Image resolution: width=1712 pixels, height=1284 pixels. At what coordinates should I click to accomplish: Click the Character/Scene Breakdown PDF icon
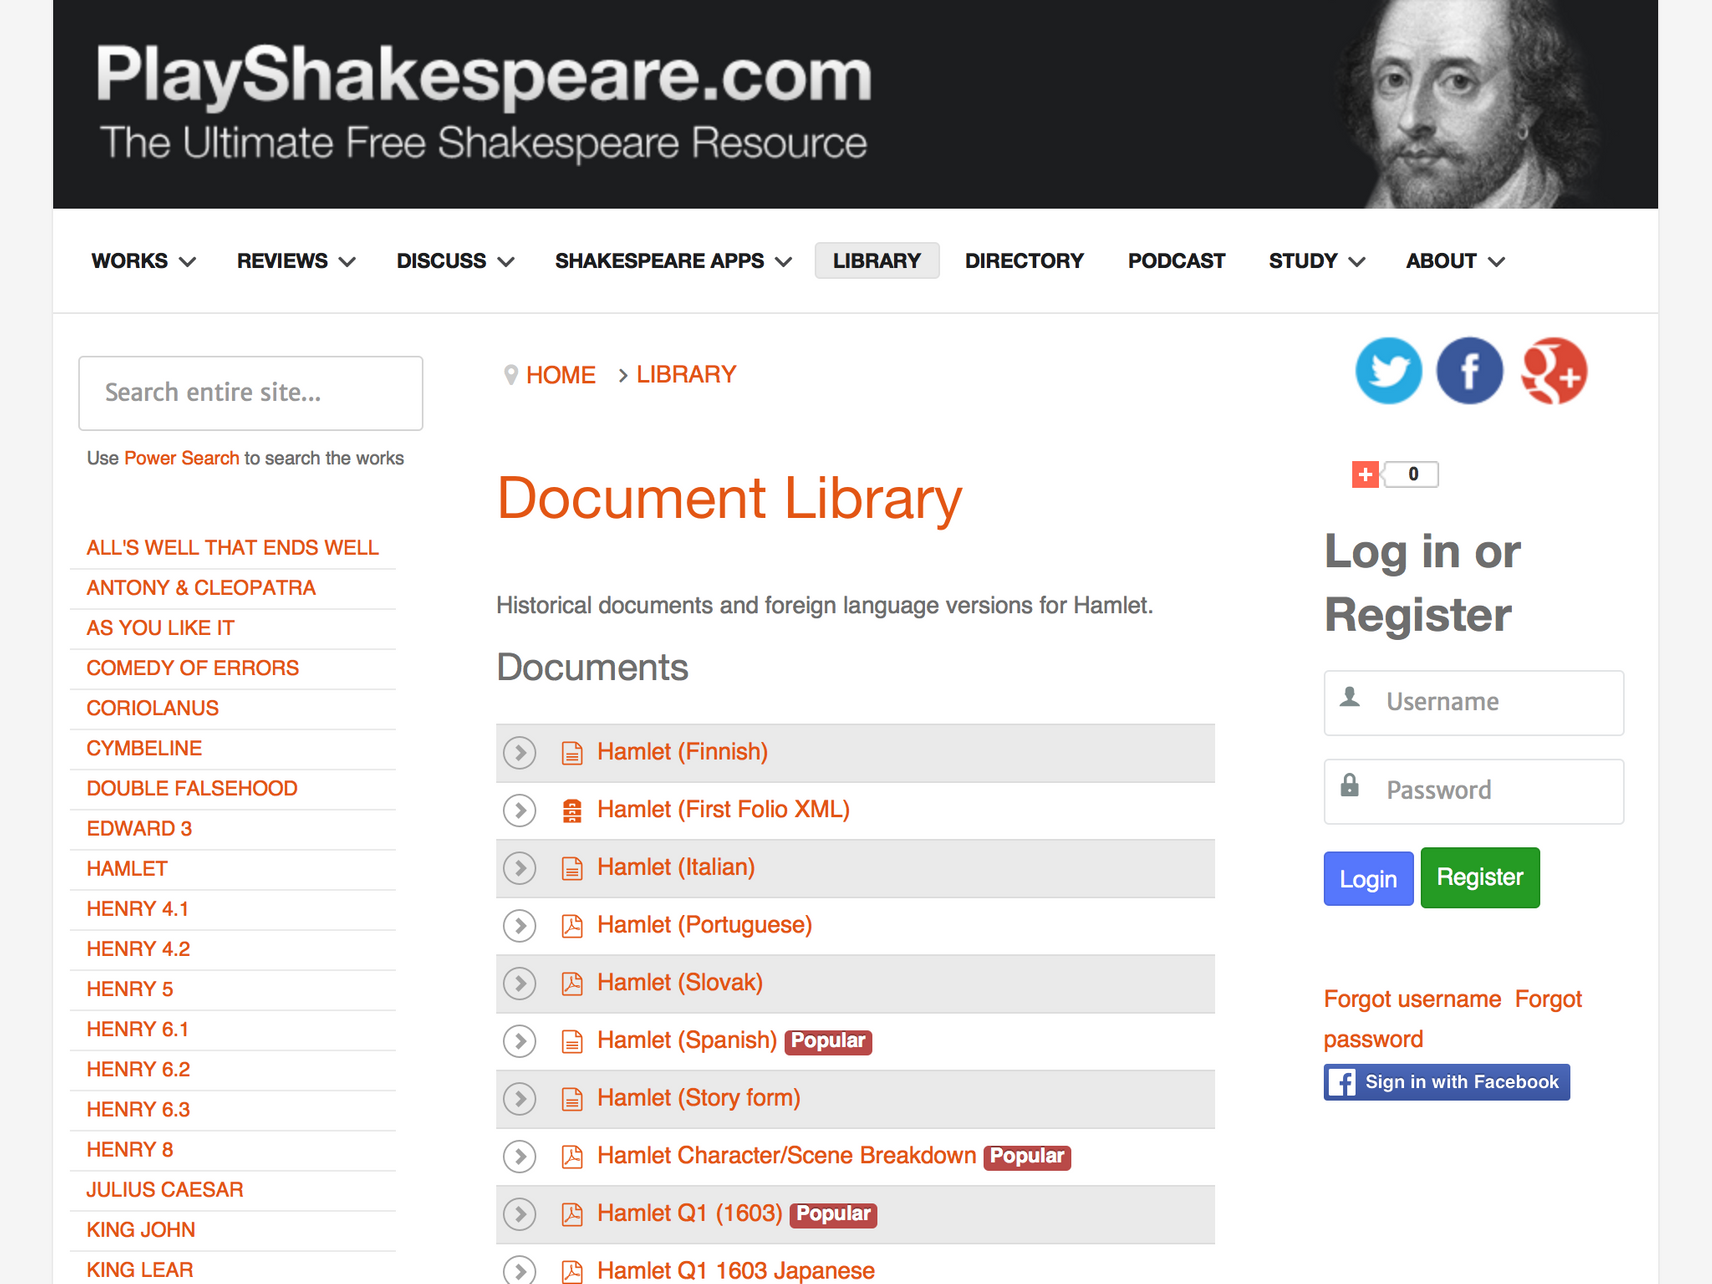click(x=572, y=1157)
